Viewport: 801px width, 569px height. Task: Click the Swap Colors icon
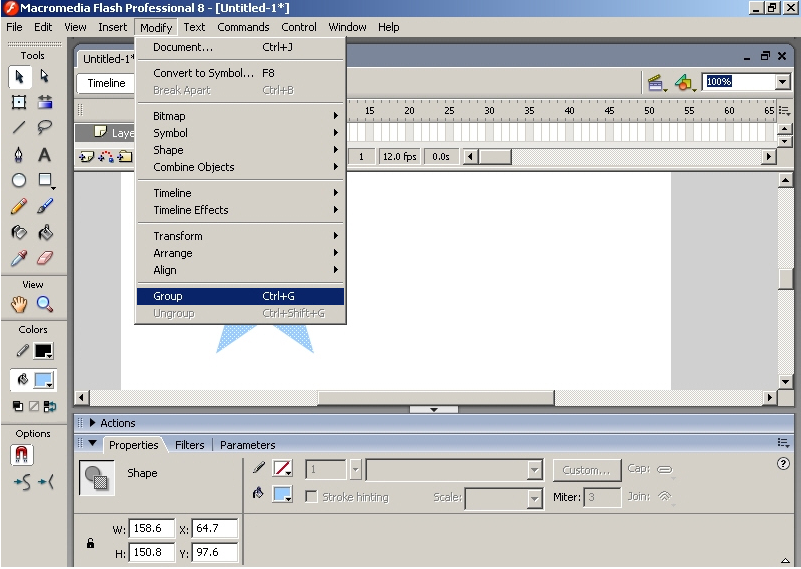coord(50,407)
